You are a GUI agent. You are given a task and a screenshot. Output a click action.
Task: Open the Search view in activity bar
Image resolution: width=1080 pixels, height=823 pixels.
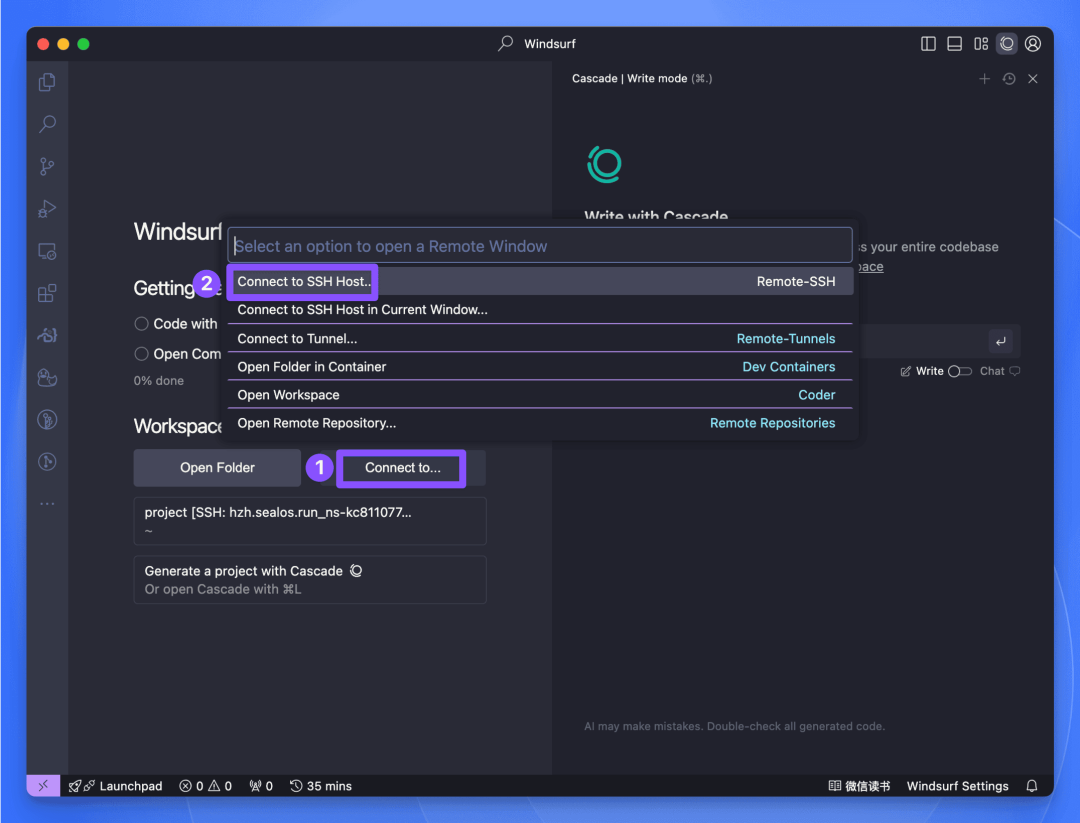pyautogui.click(x=47, y=125)
